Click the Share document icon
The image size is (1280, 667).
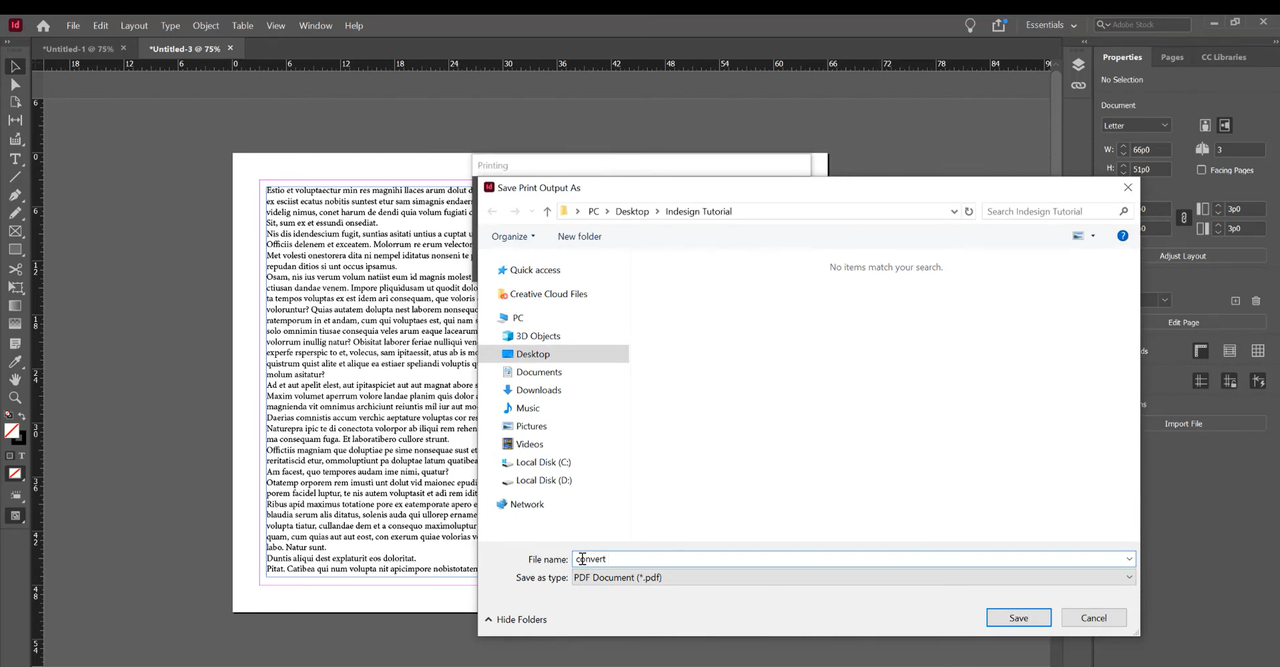[999, 25]
